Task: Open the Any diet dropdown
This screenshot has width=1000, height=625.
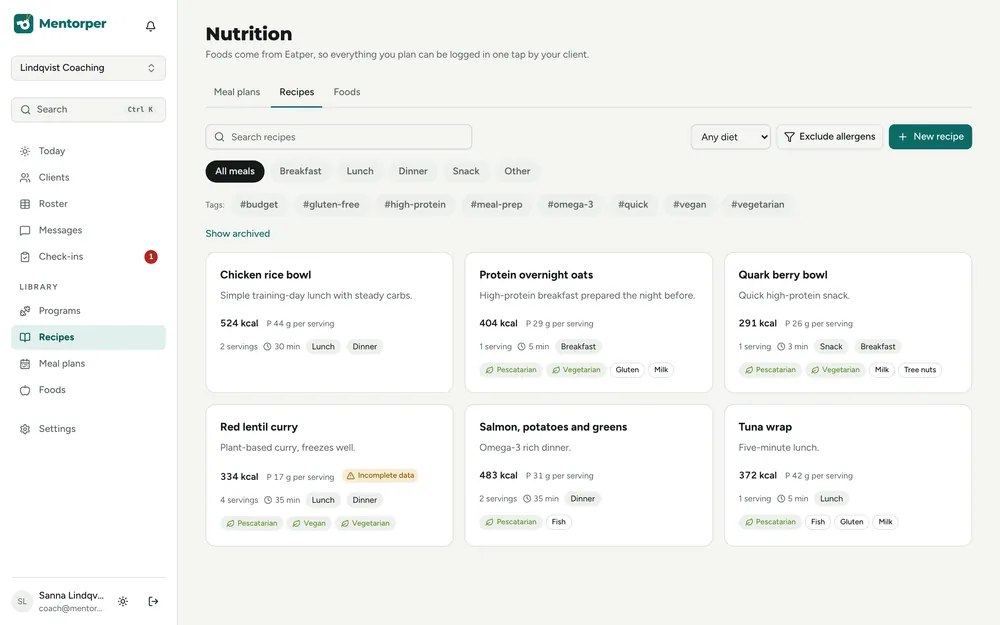Action: pyautogui.click(x=730, y=137)
